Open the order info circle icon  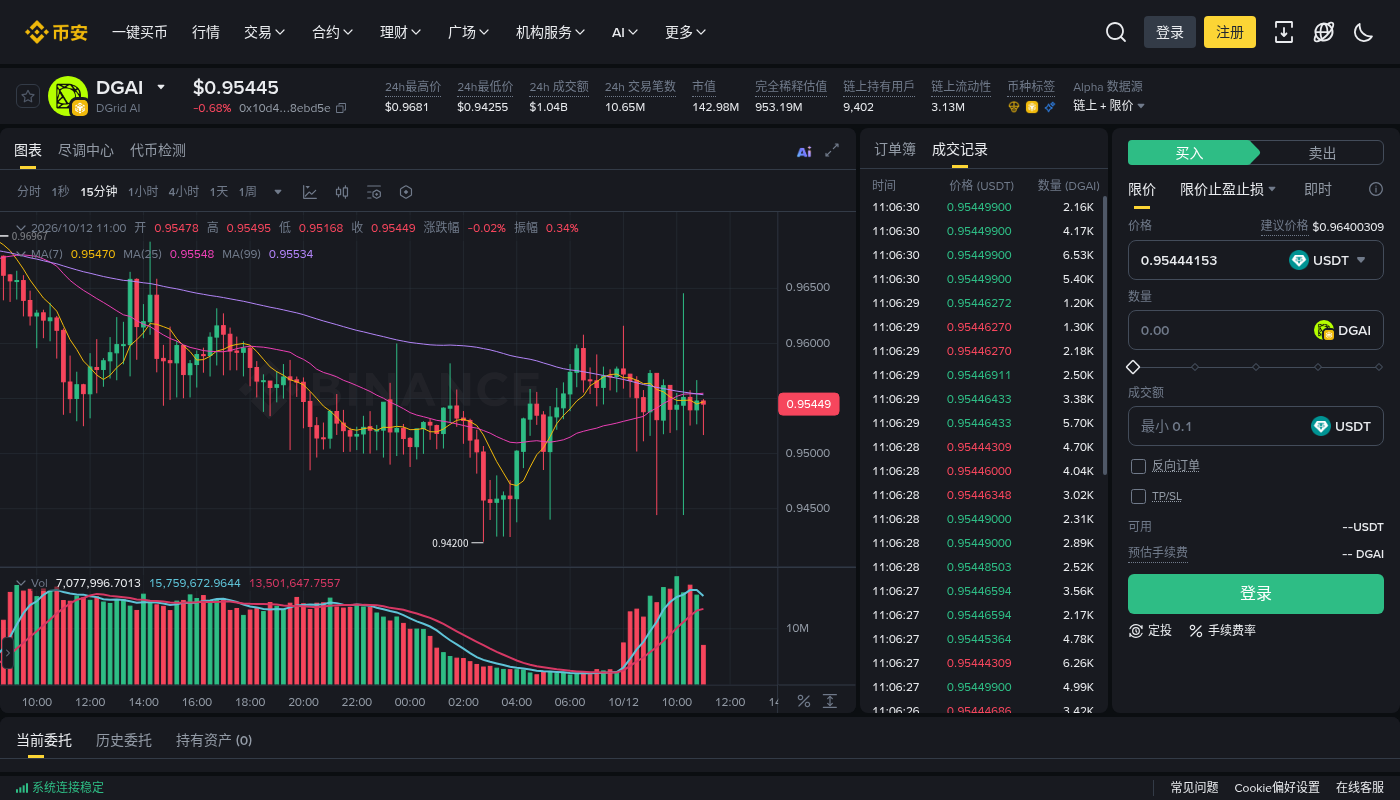coord(1376,189)
